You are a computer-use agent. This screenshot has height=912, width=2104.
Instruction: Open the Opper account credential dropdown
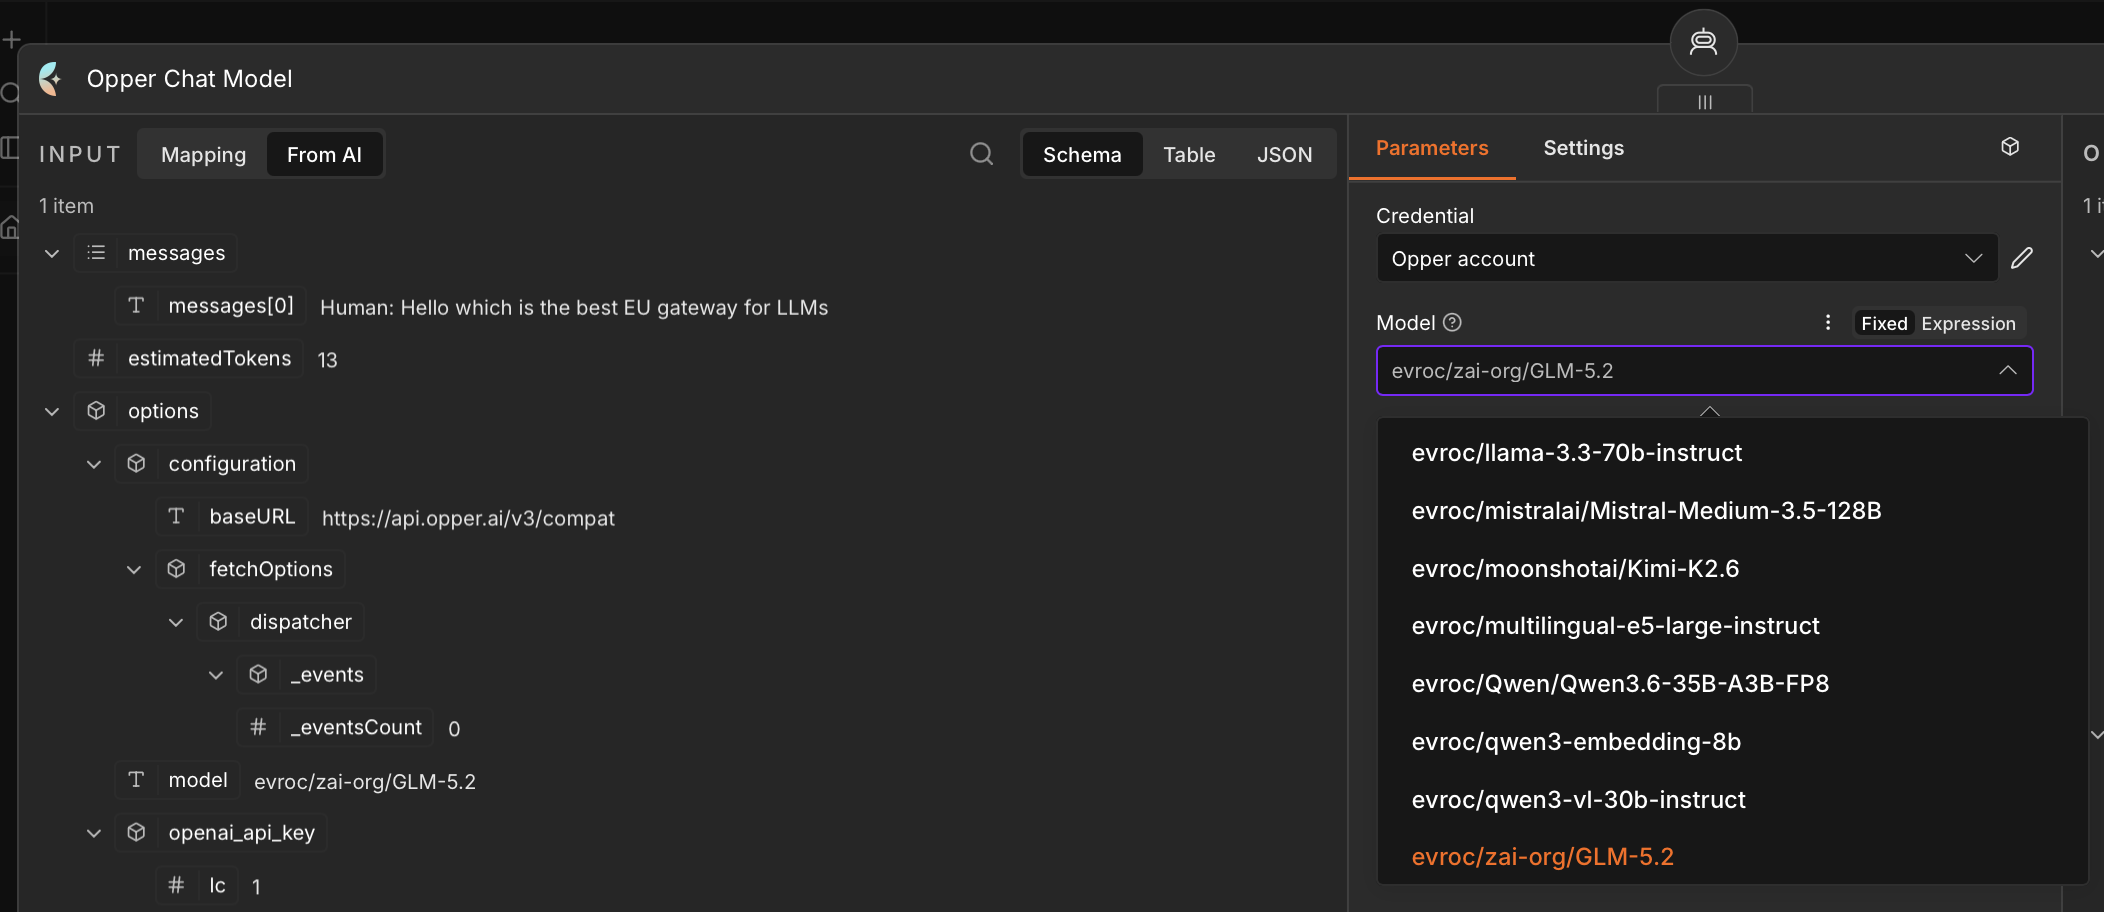coord(1687,258)
